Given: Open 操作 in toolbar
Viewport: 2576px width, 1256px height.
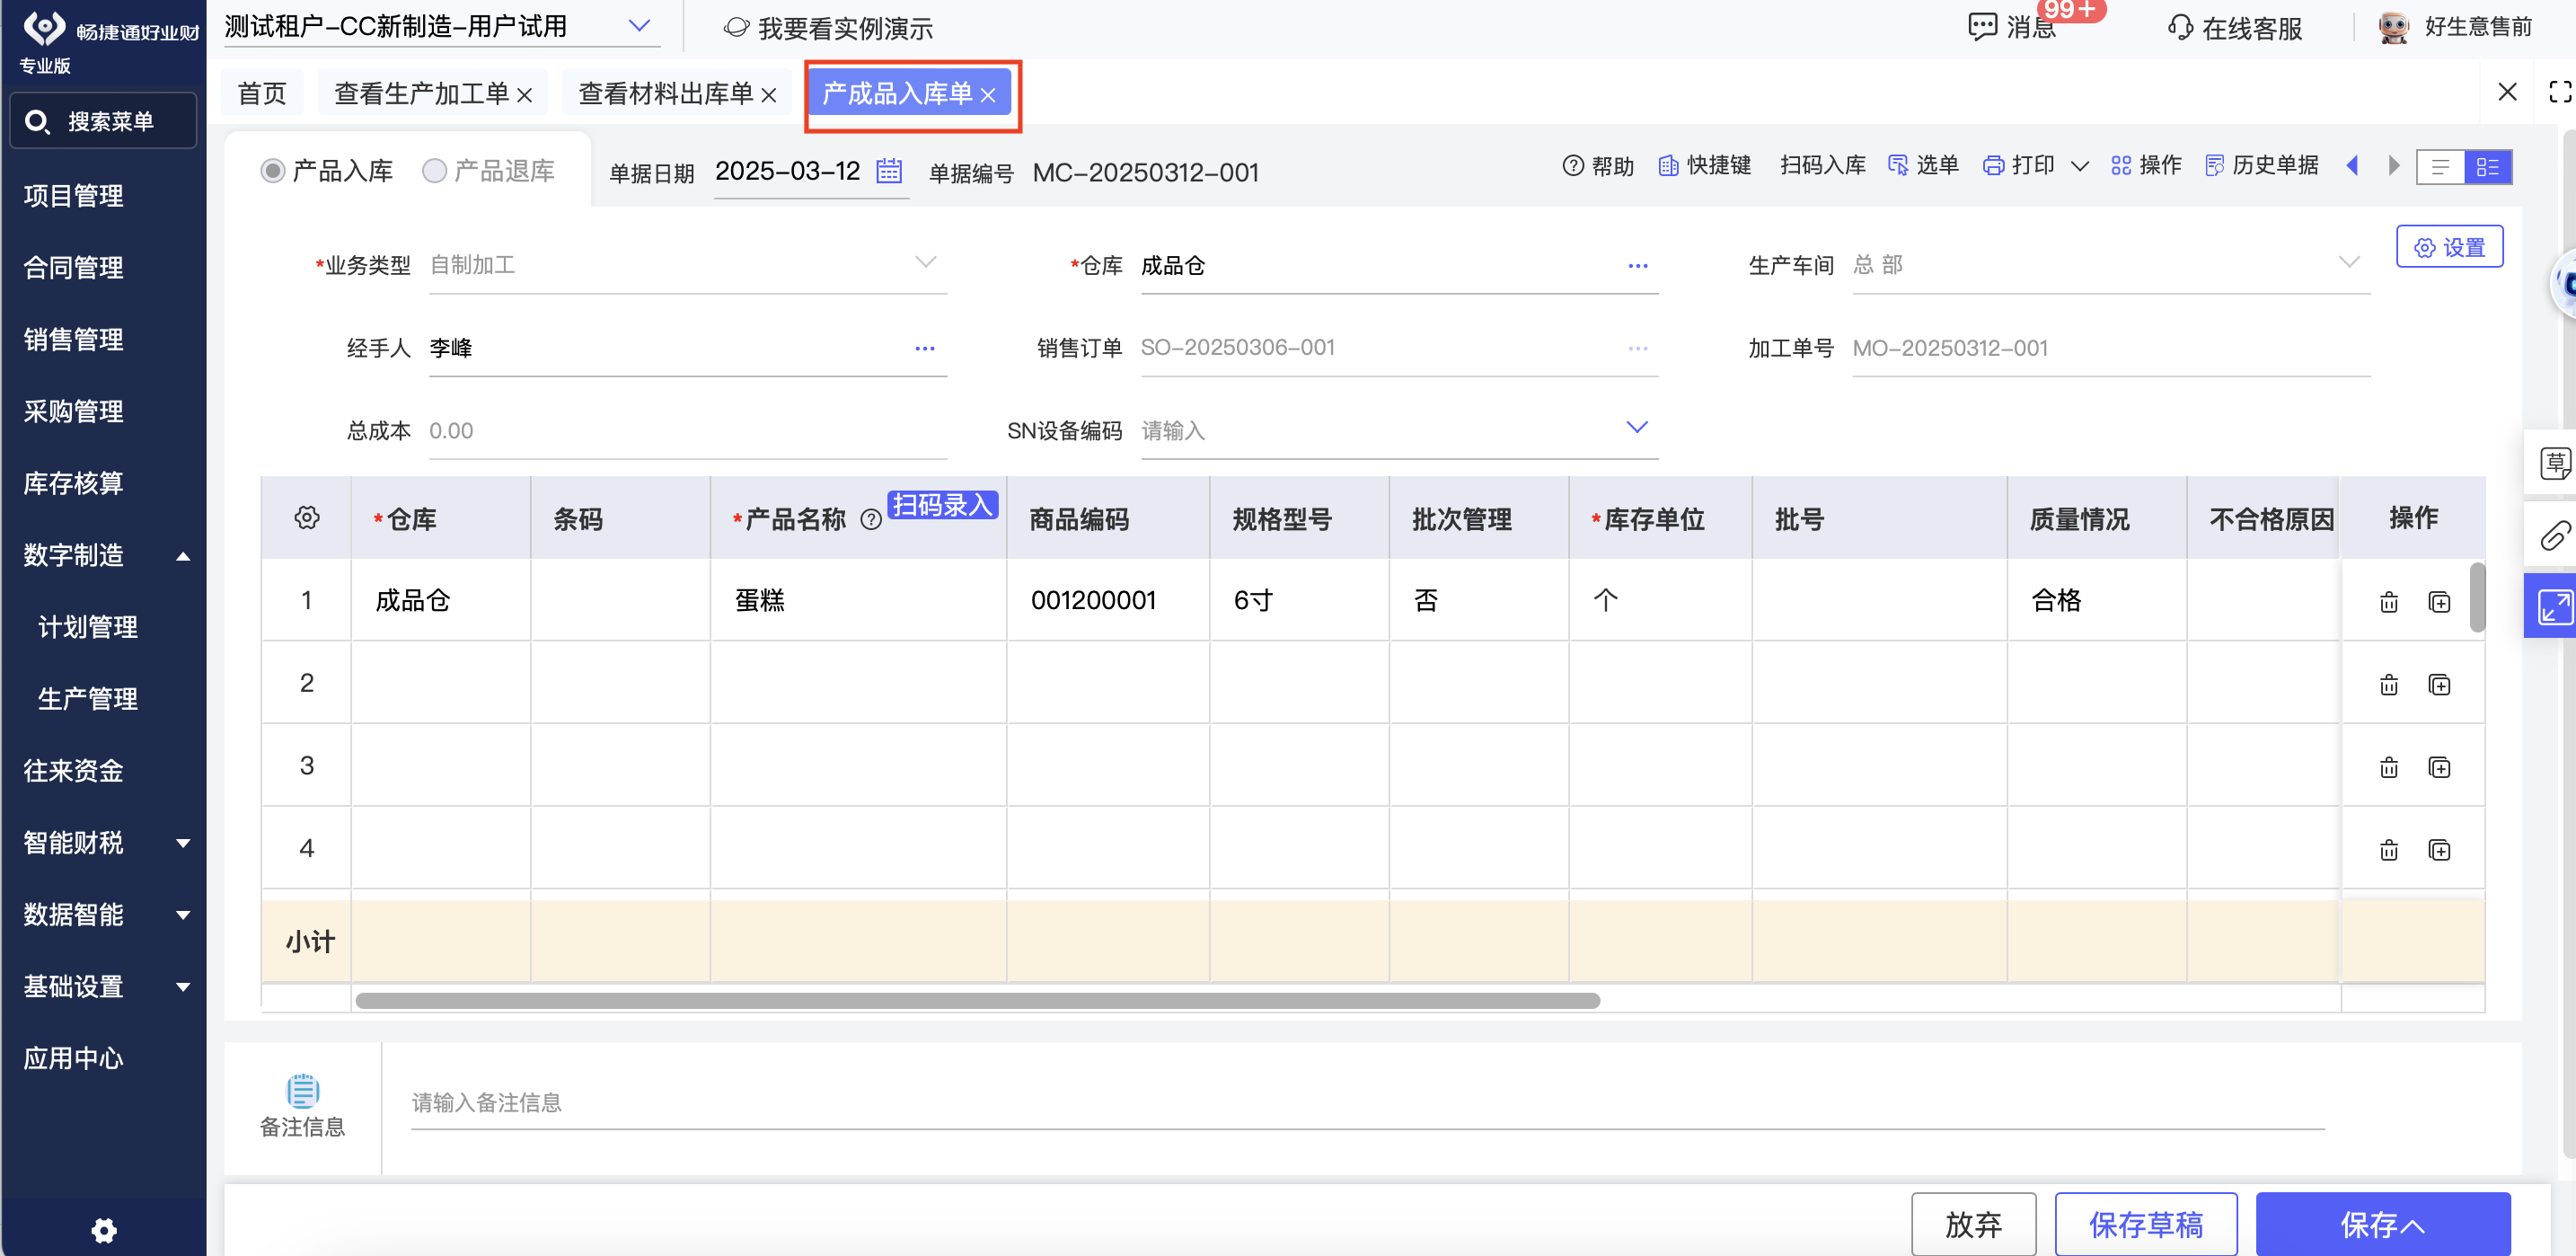Looking at the screenshot, I should [2146, 165].
